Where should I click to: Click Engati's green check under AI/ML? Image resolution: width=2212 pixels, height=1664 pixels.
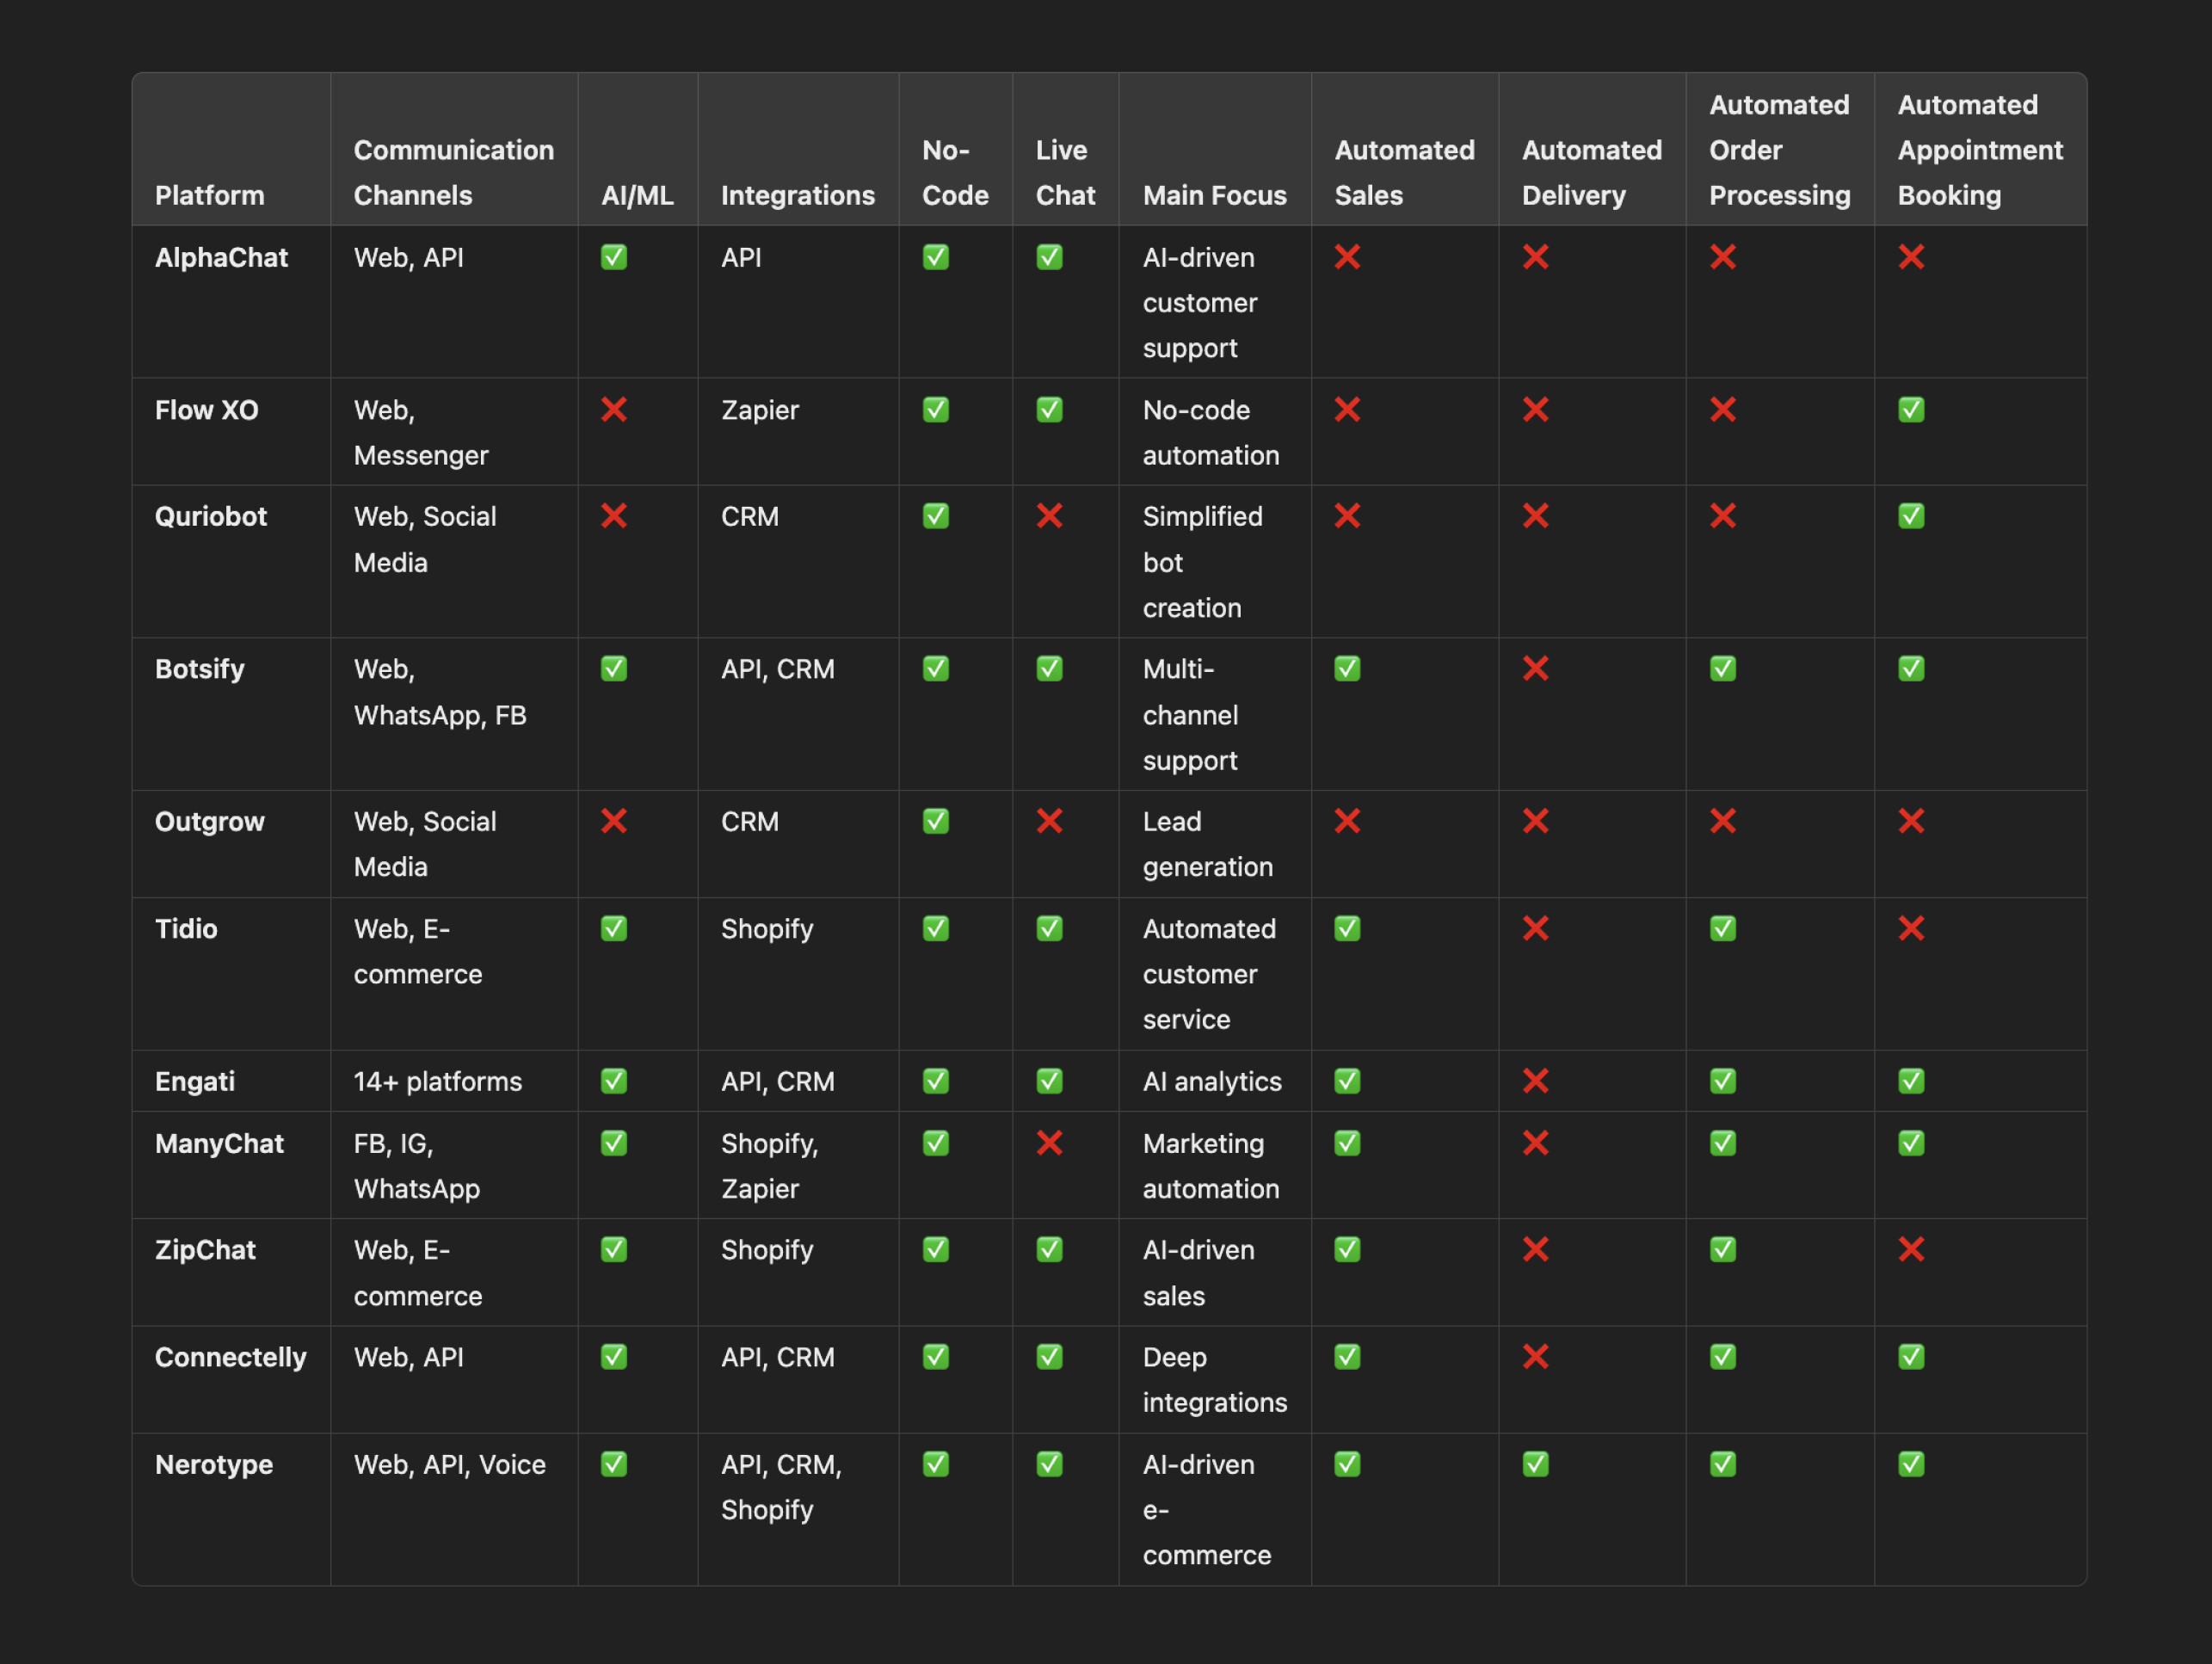[x=614, y=1081]
